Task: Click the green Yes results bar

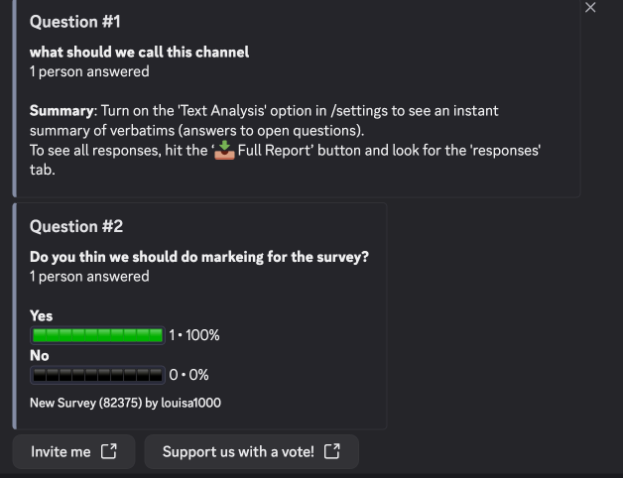Action: click(x=98, y=335)
